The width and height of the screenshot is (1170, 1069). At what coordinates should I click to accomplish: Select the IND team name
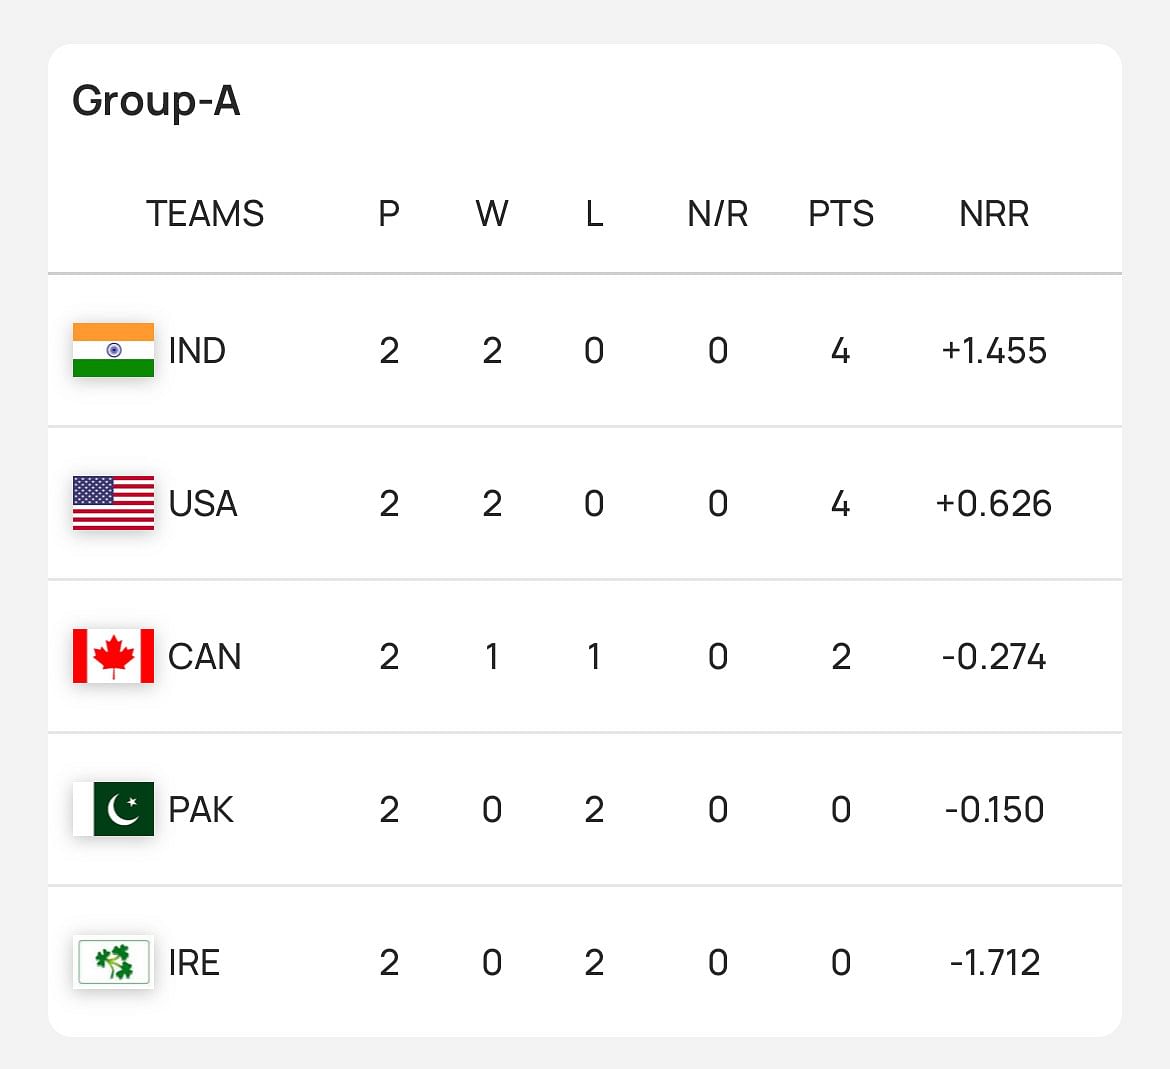click(197, 351)
